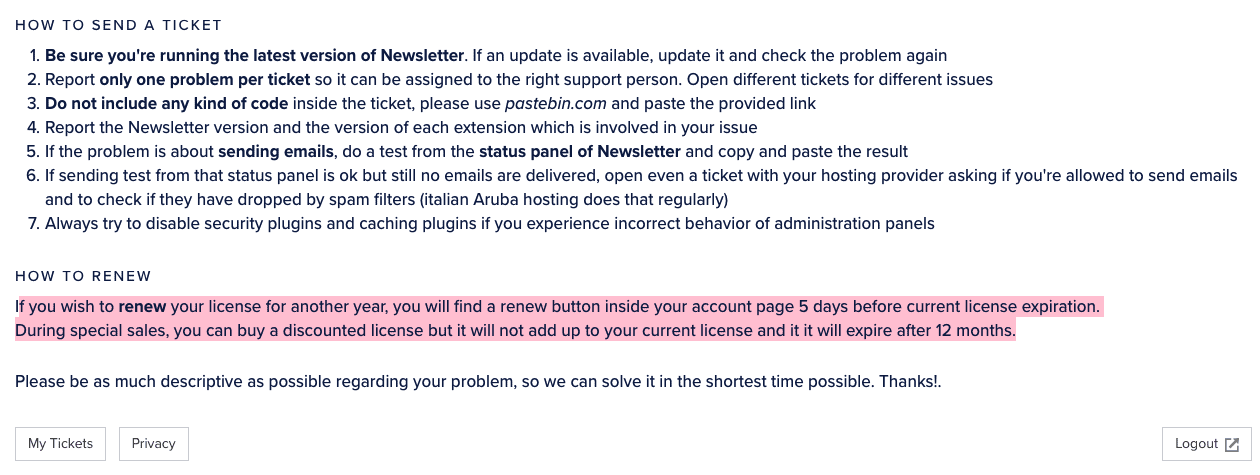Log out using the Logout button label
This screenshot has height=475, width=1260.
pyautogui.click(x=1196, y=444)
